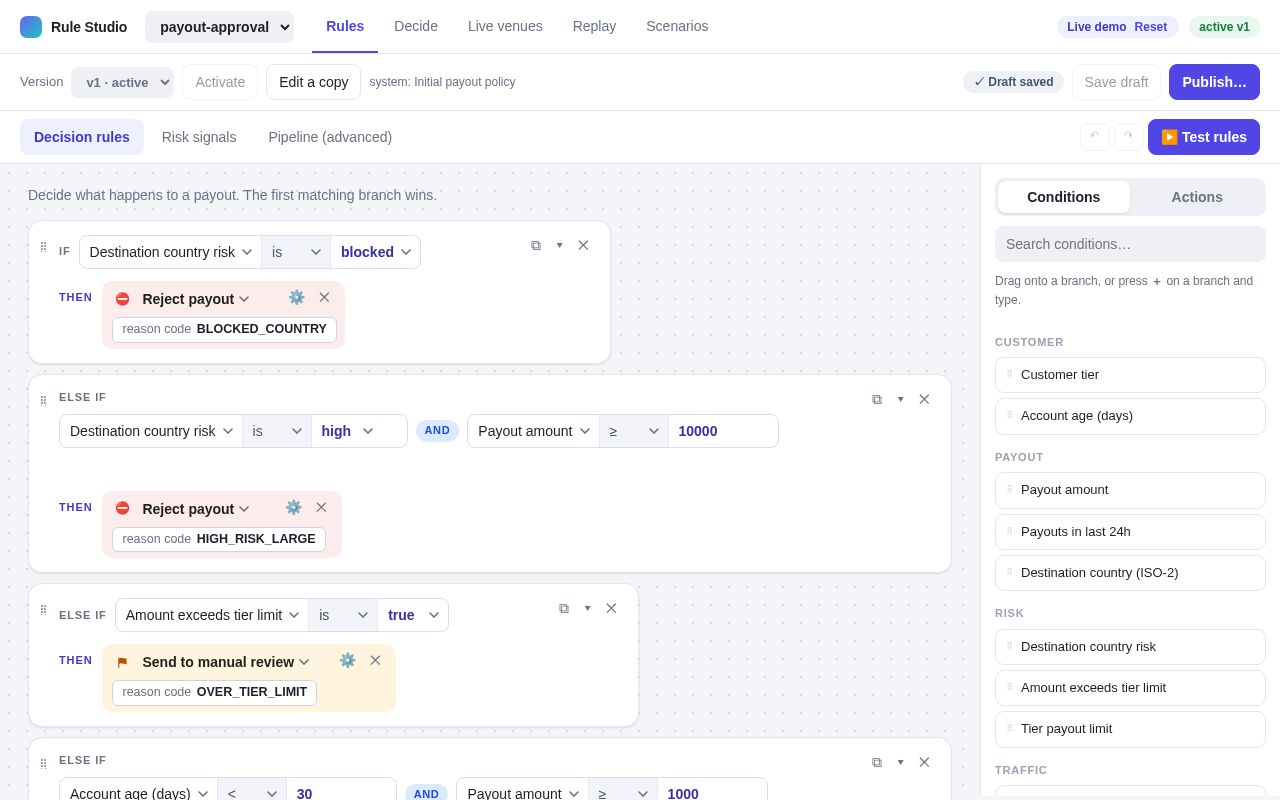Screen dimensions: 1280x800
Task: Duplicate the high risk country branch
Action: (x=877, y=399)
